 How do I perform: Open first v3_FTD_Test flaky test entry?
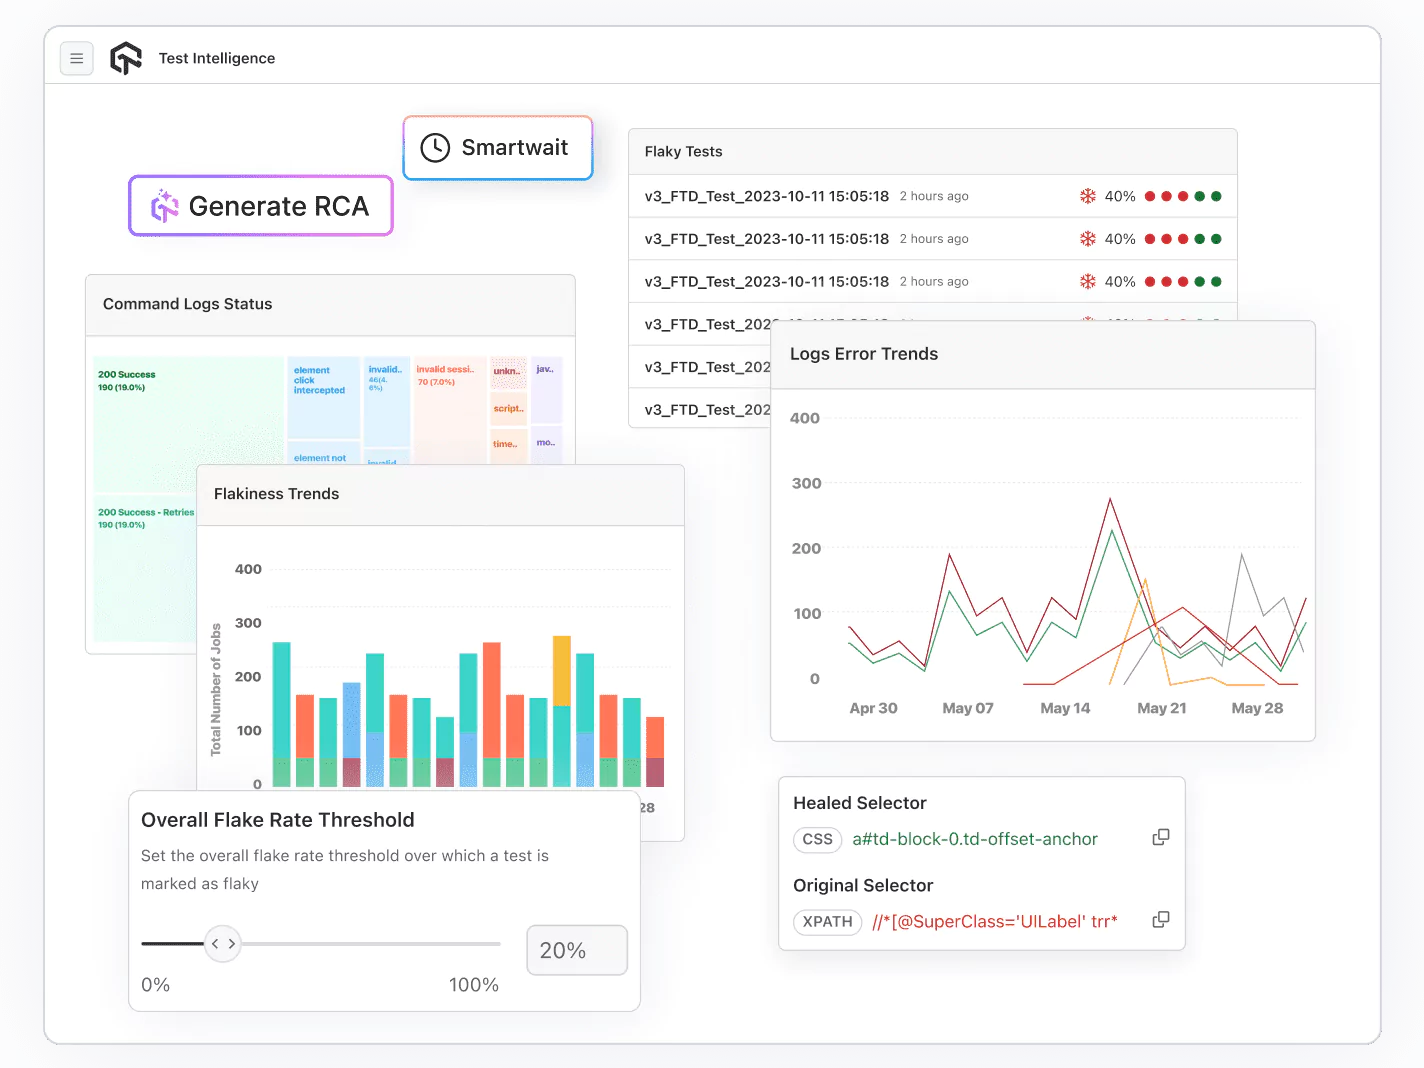point(766,196)
